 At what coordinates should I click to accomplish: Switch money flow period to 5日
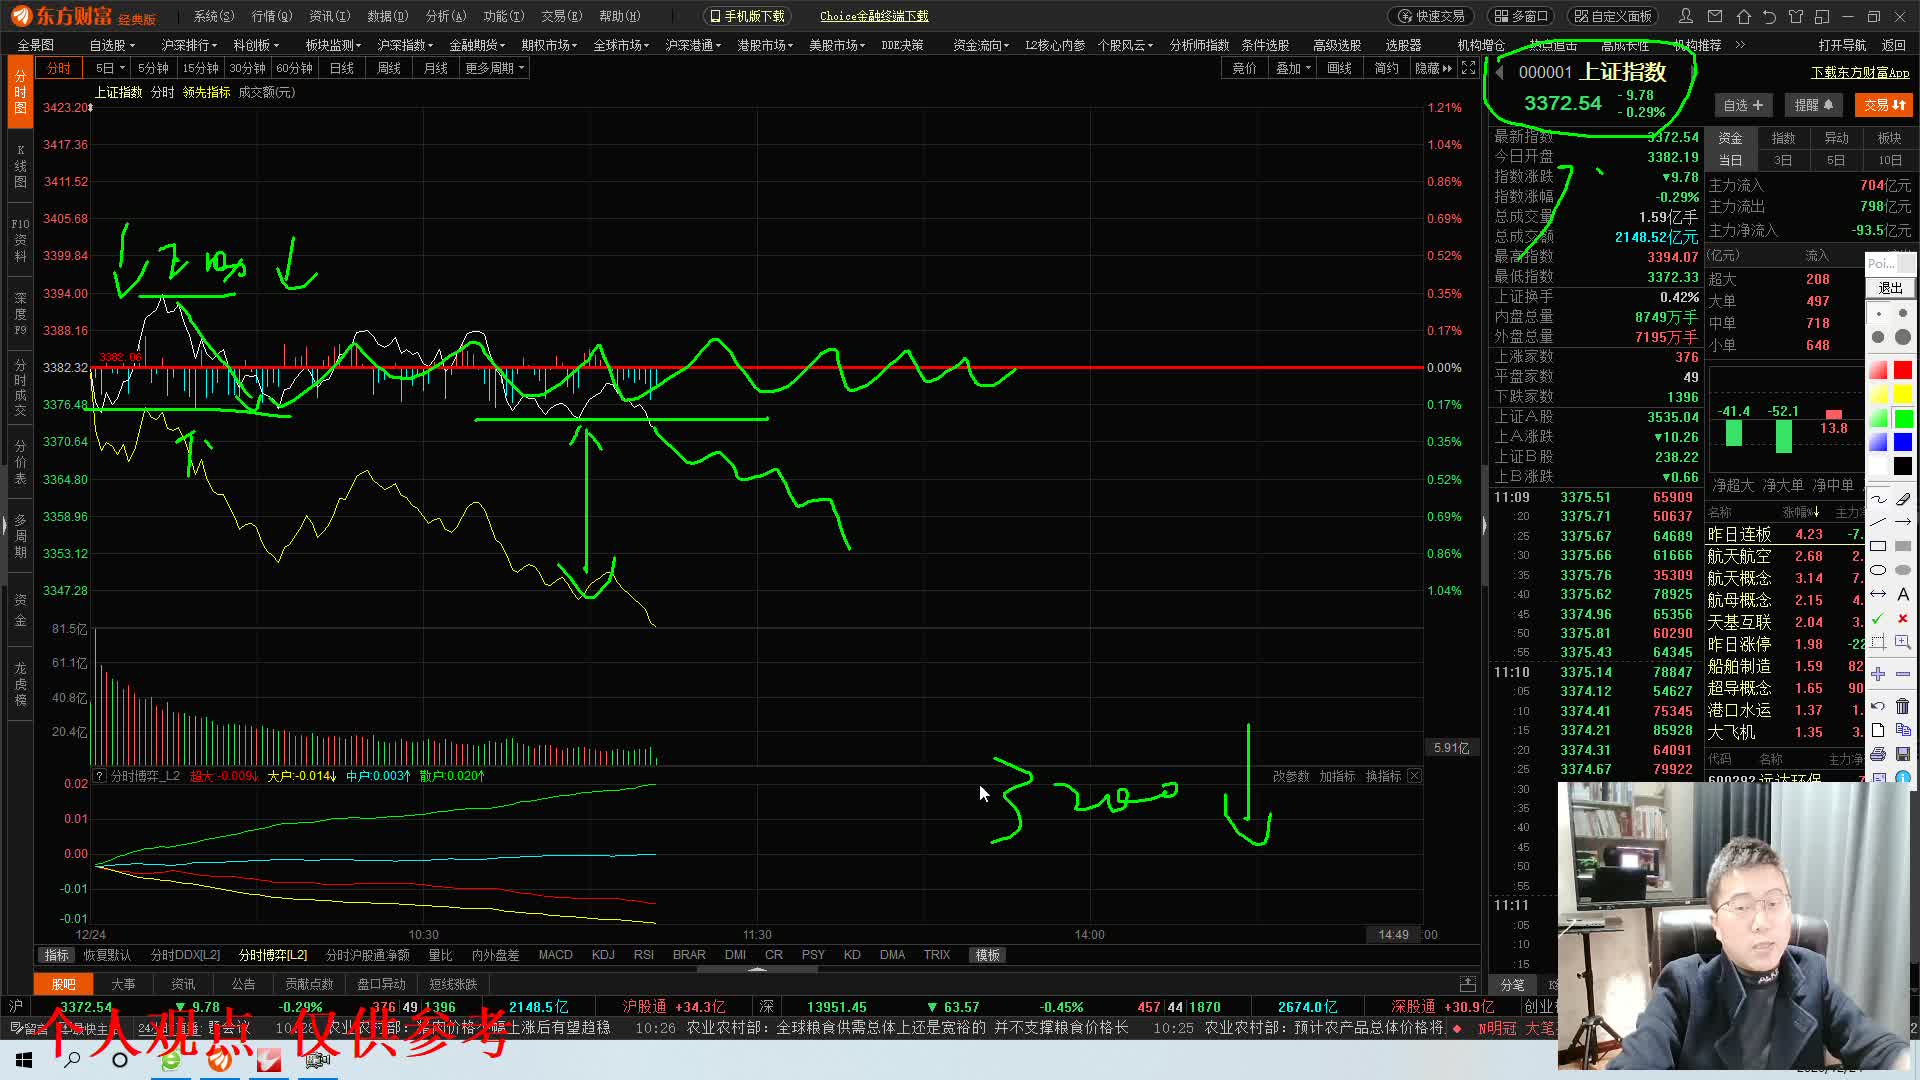point(1836,160)
